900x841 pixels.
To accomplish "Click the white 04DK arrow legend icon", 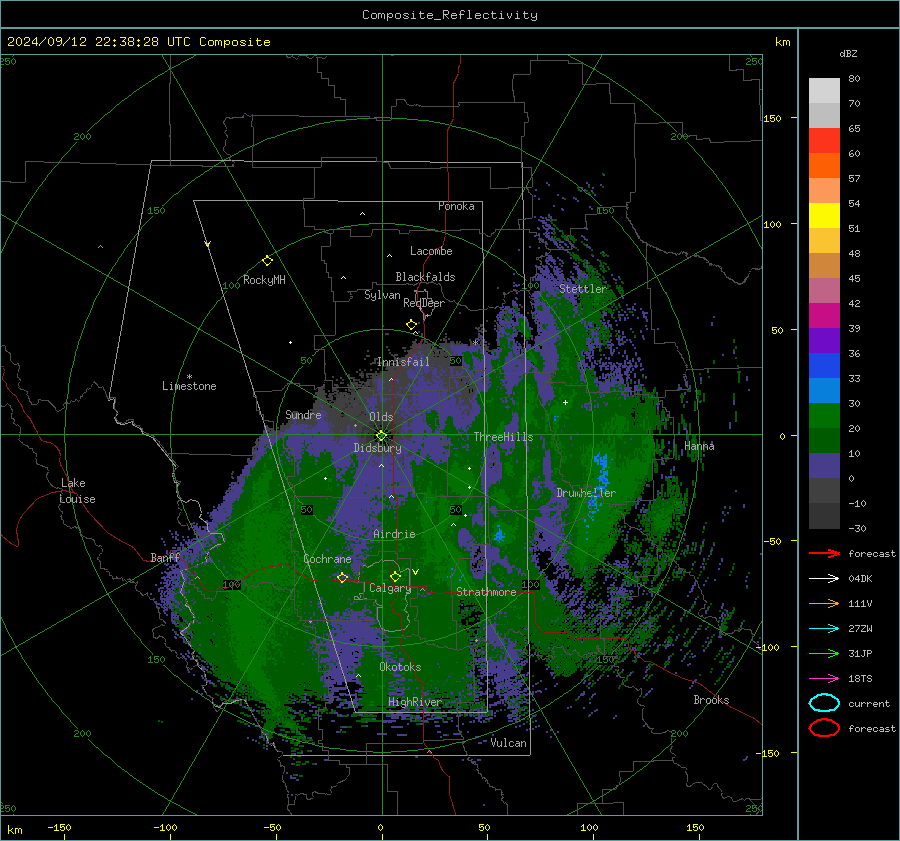I will [x=824, y=578].
